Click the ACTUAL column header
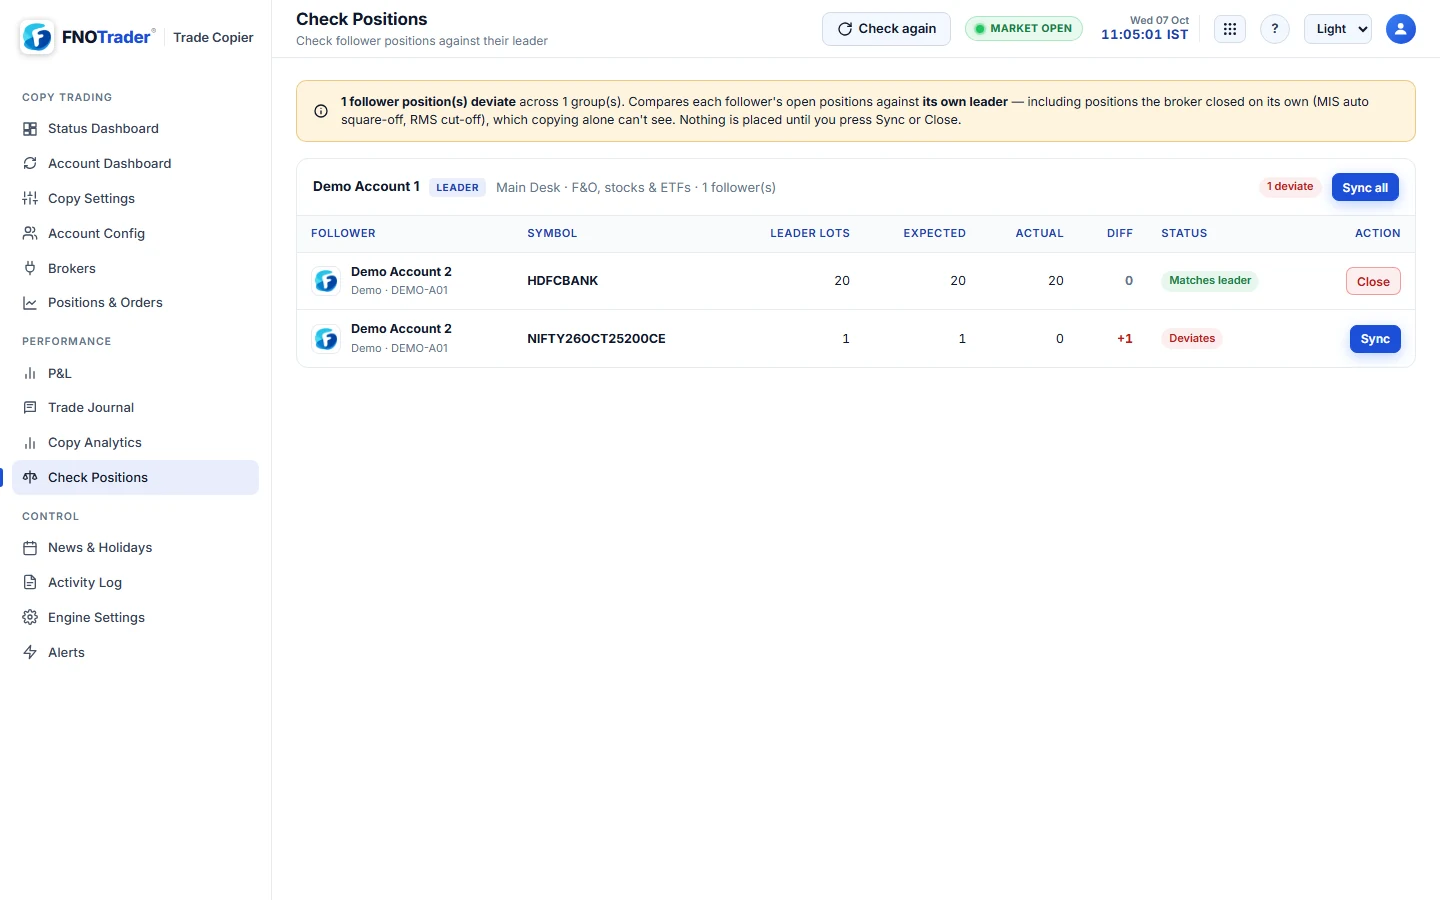1440x900 pixels. pyautogui.click(x=1040, y=234)
